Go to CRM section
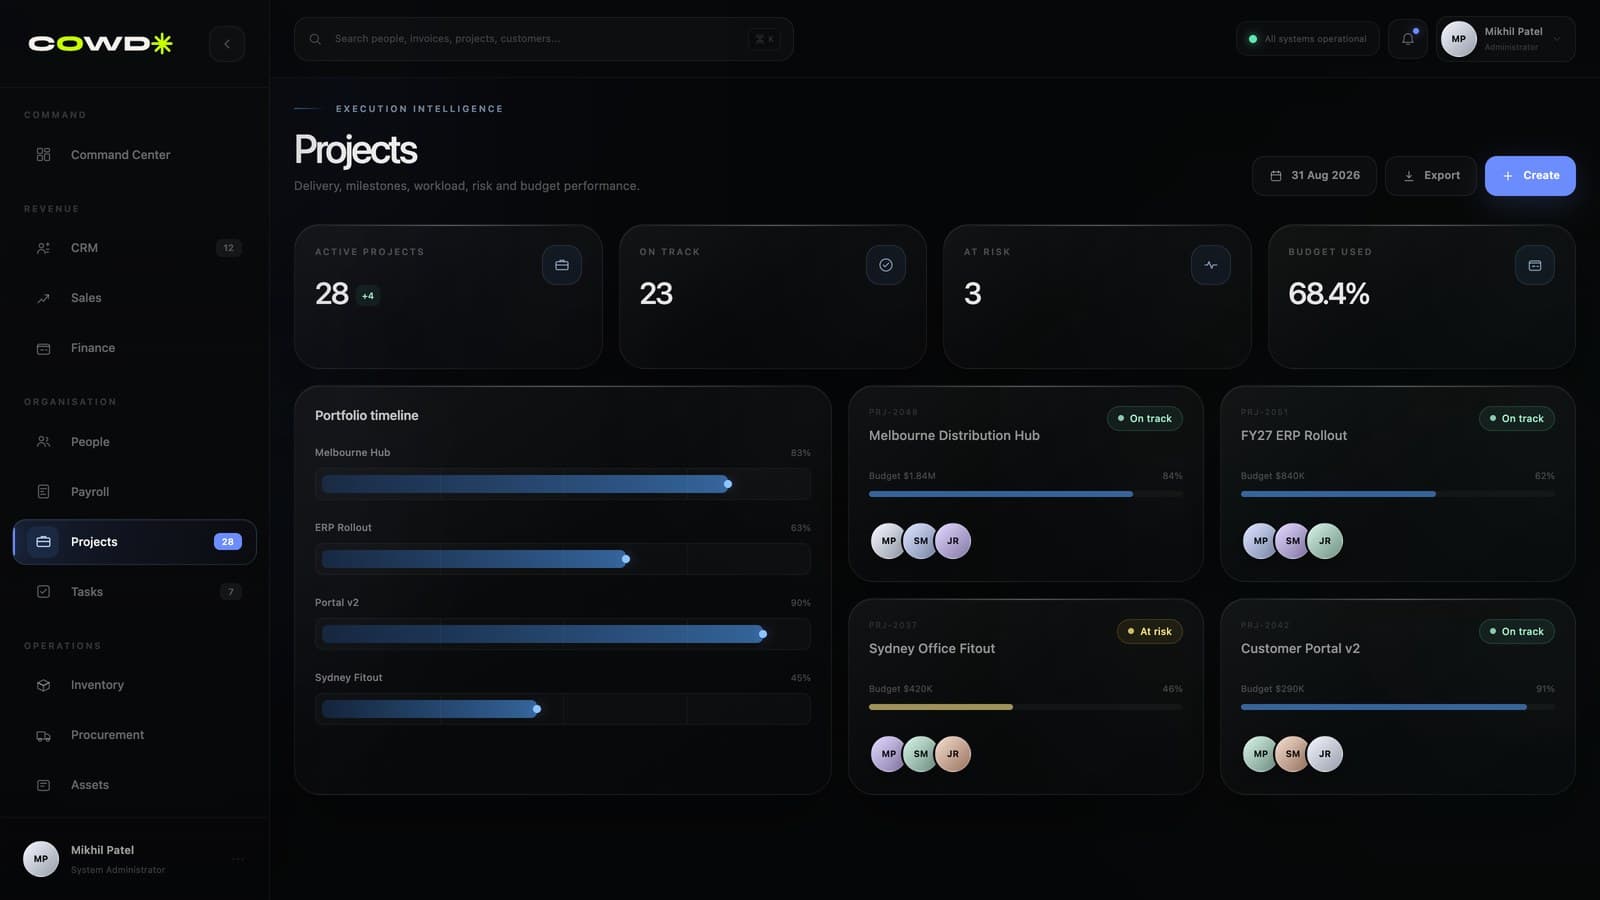Image resolution: width=1600 pixels, height=900 pixels. tap(135, 248)
